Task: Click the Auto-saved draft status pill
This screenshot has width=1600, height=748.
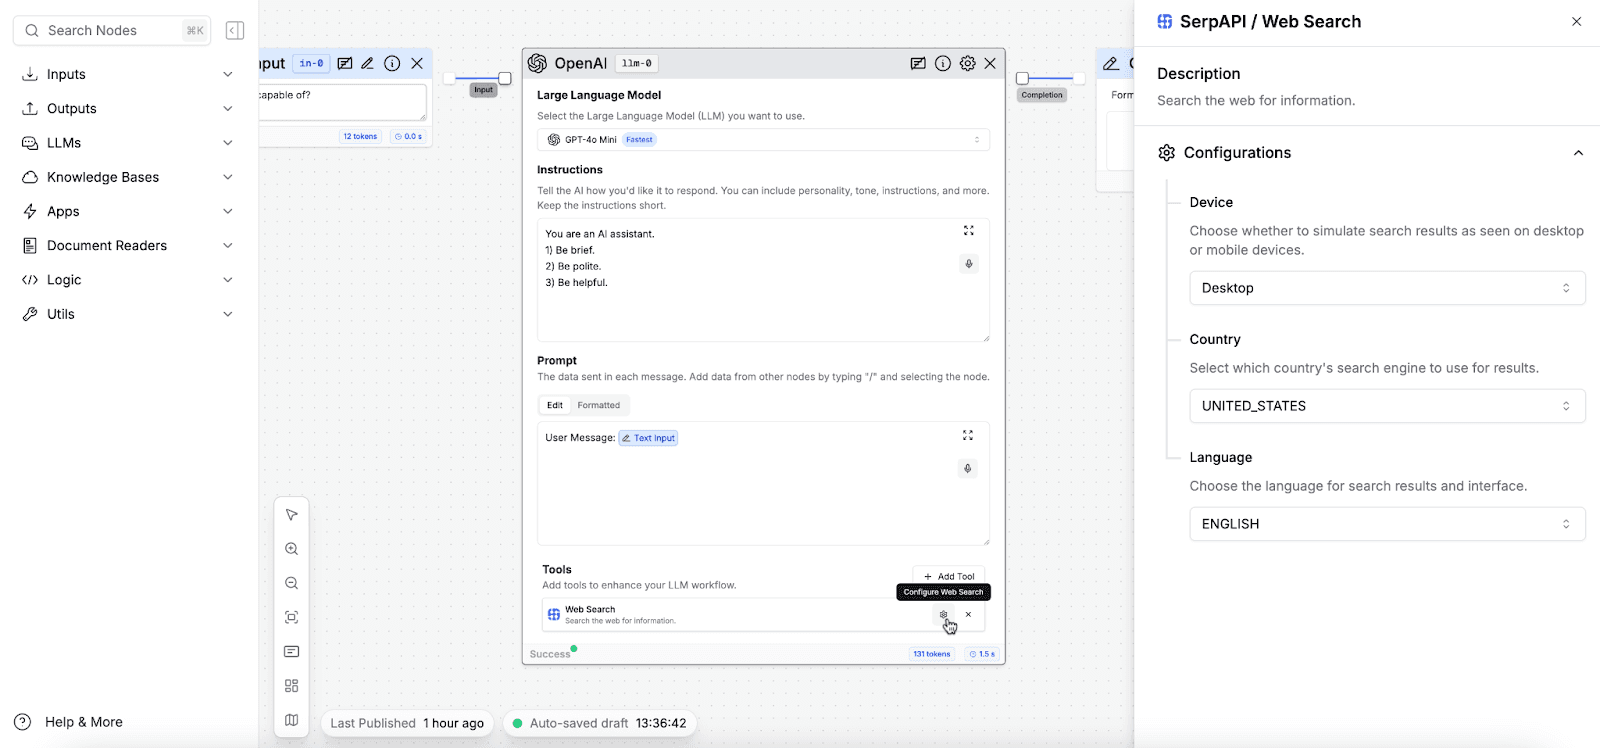Action: tap(599, 723)
